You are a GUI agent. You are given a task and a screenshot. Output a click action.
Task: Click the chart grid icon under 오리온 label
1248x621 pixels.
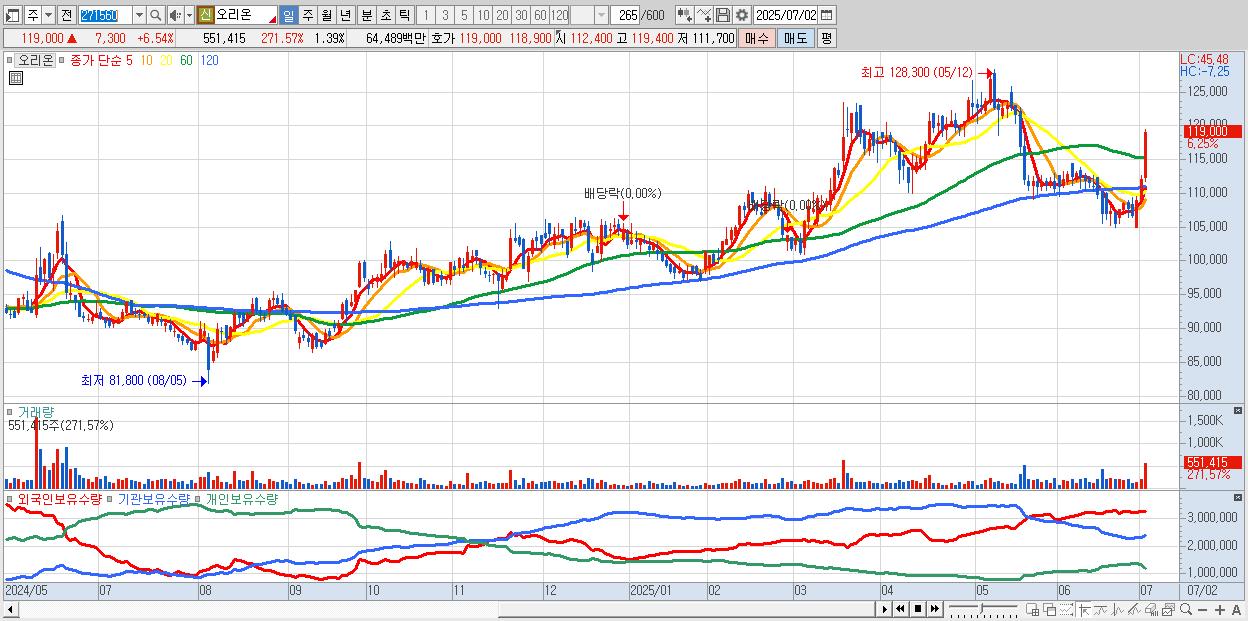[15, 76]
